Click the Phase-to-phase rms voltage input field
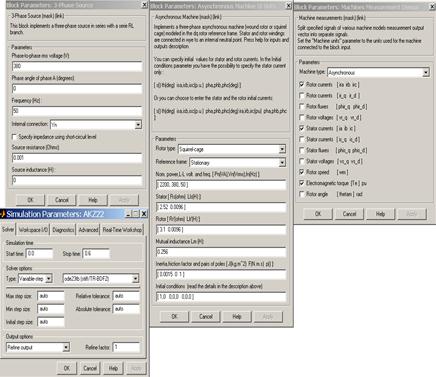The image size is (436, 377). pyautogui.click(x=77, y=66)
